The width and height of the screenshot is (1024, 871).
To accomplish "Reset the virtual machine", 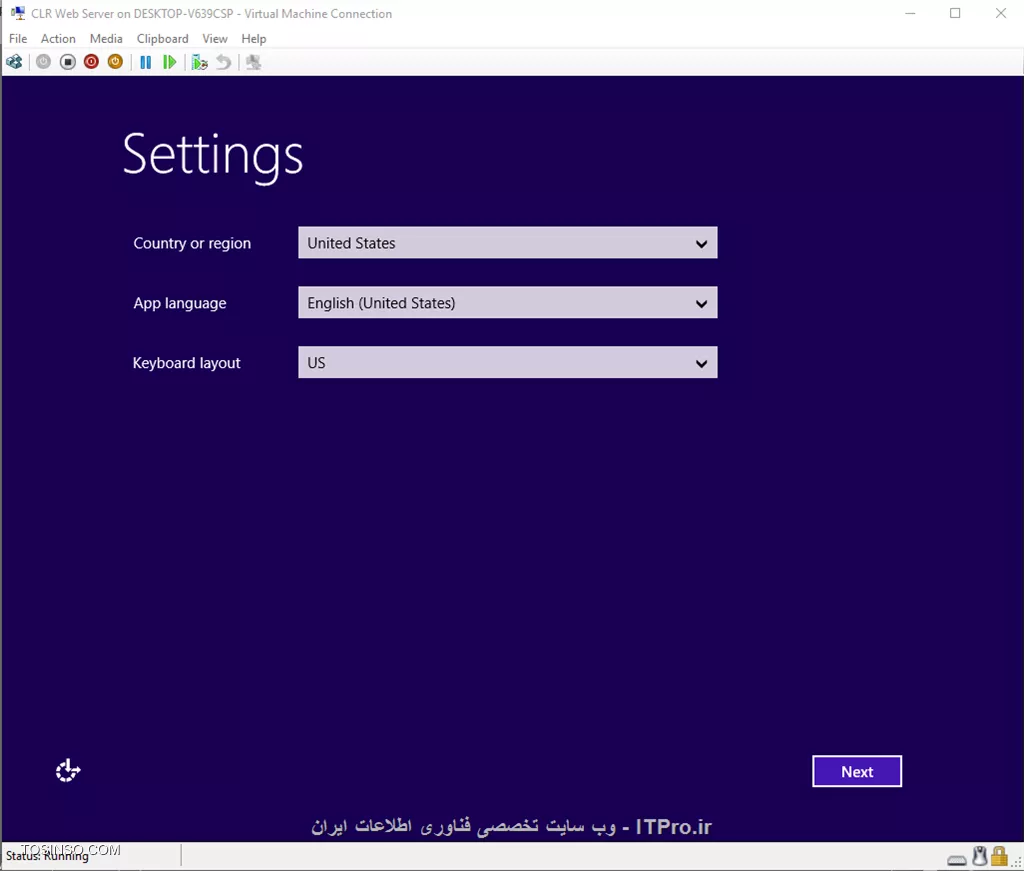I will point(171,61).
